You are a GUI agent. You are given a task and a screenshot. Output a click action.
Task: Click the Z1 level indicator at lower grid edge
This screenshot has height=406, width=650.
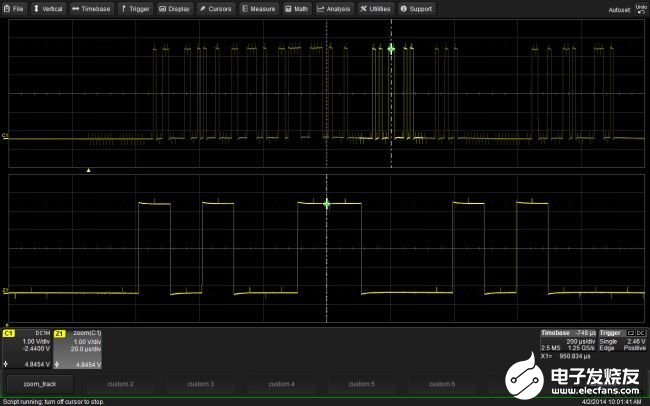[x=5, y=290]
